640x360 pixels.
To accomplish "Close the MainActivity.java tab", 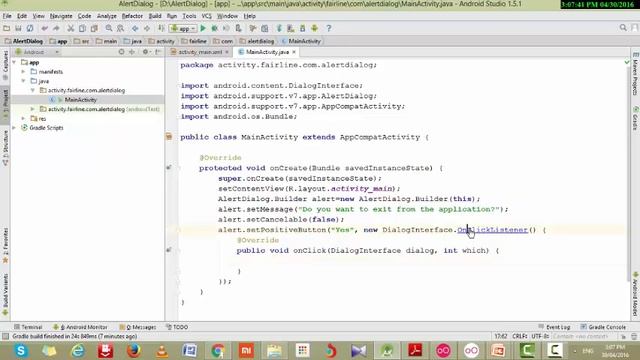I will tap(294, 52).
